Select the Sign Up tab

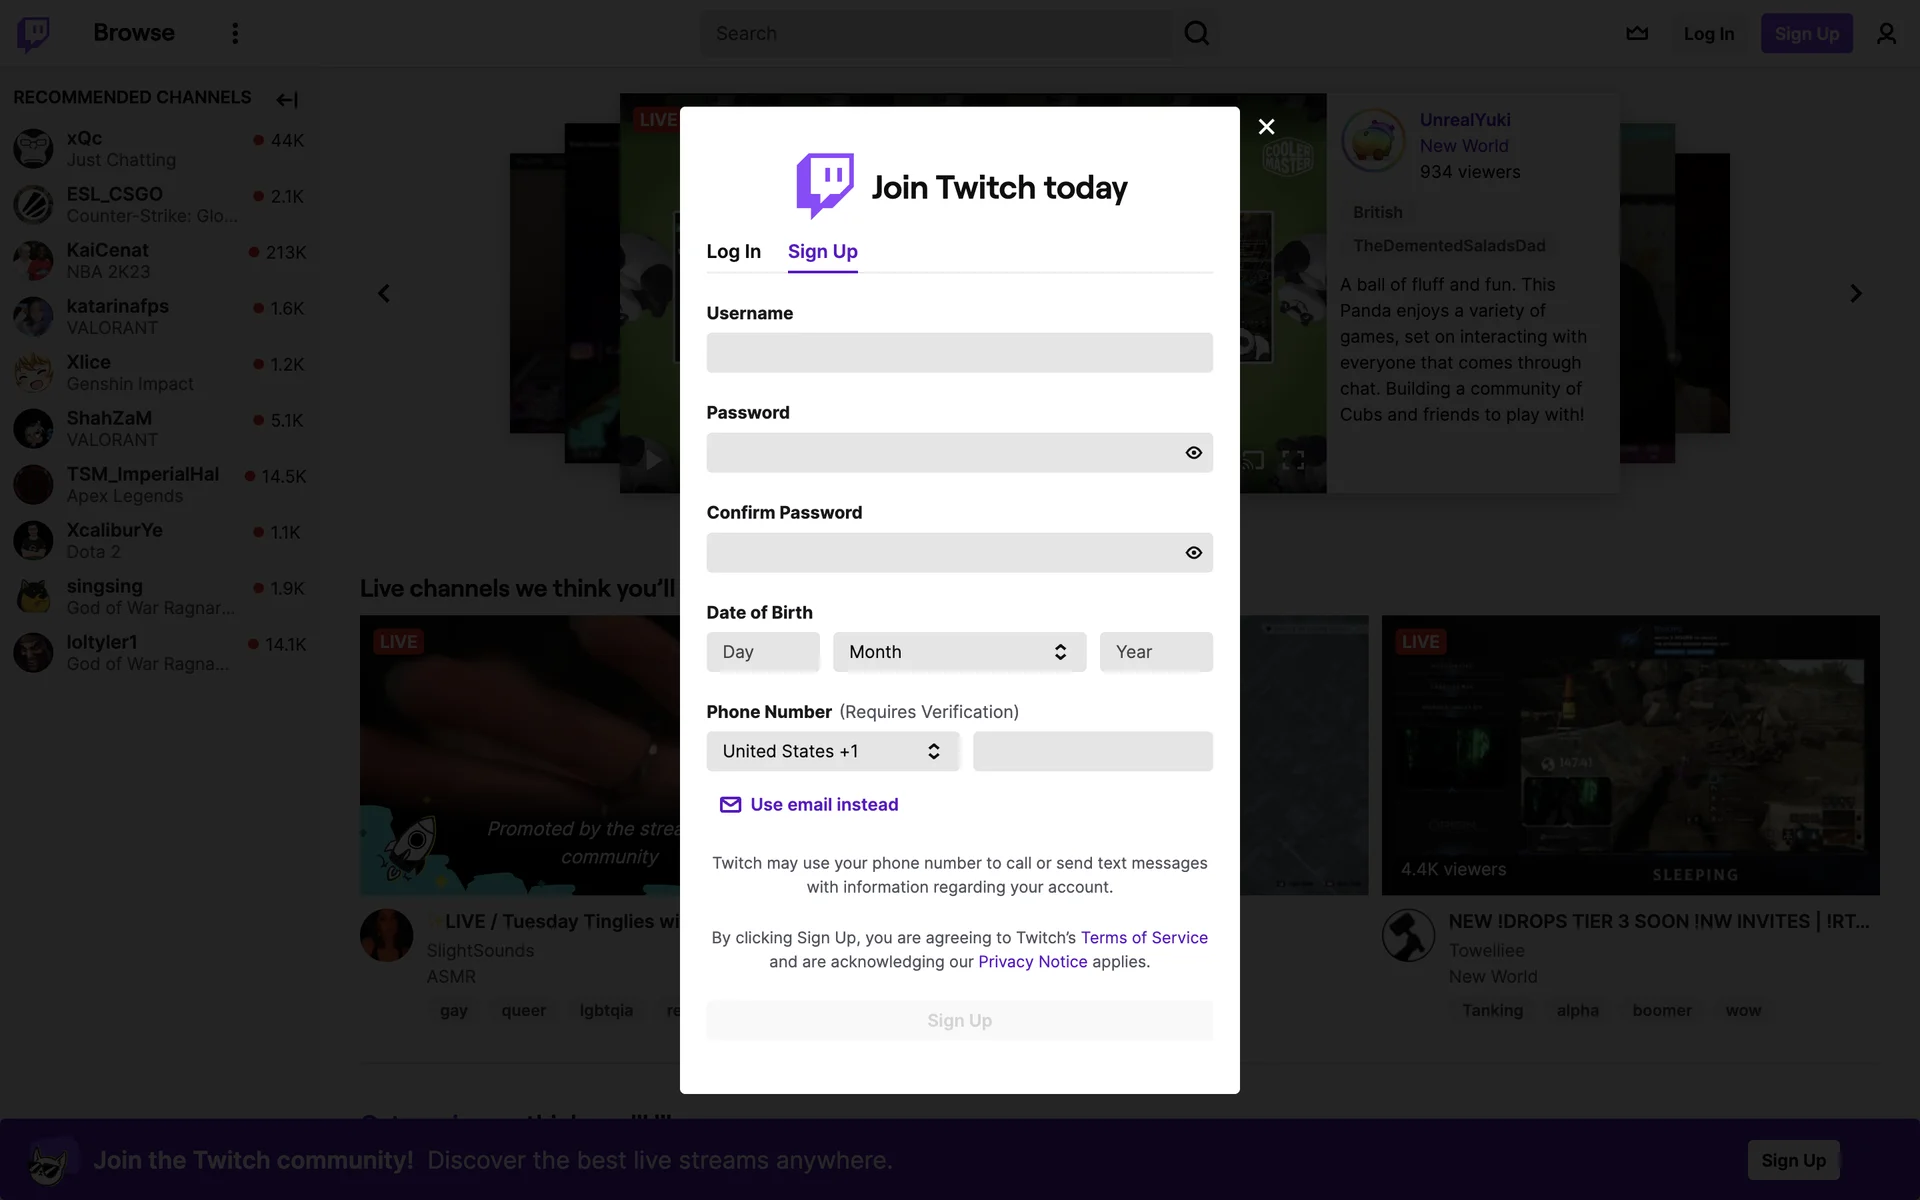[822, 252]
